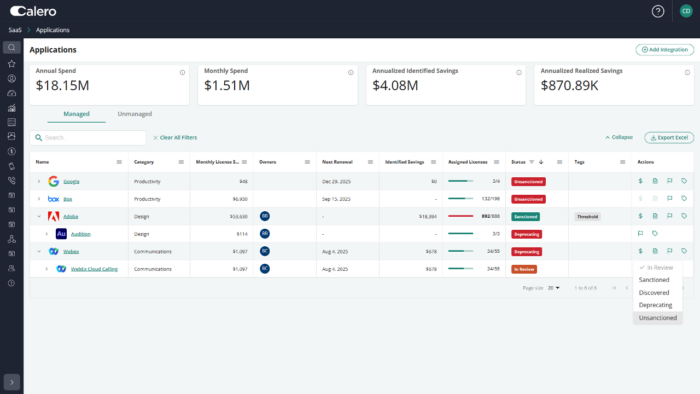Collapse the Webex row

[x=39, y=251]
